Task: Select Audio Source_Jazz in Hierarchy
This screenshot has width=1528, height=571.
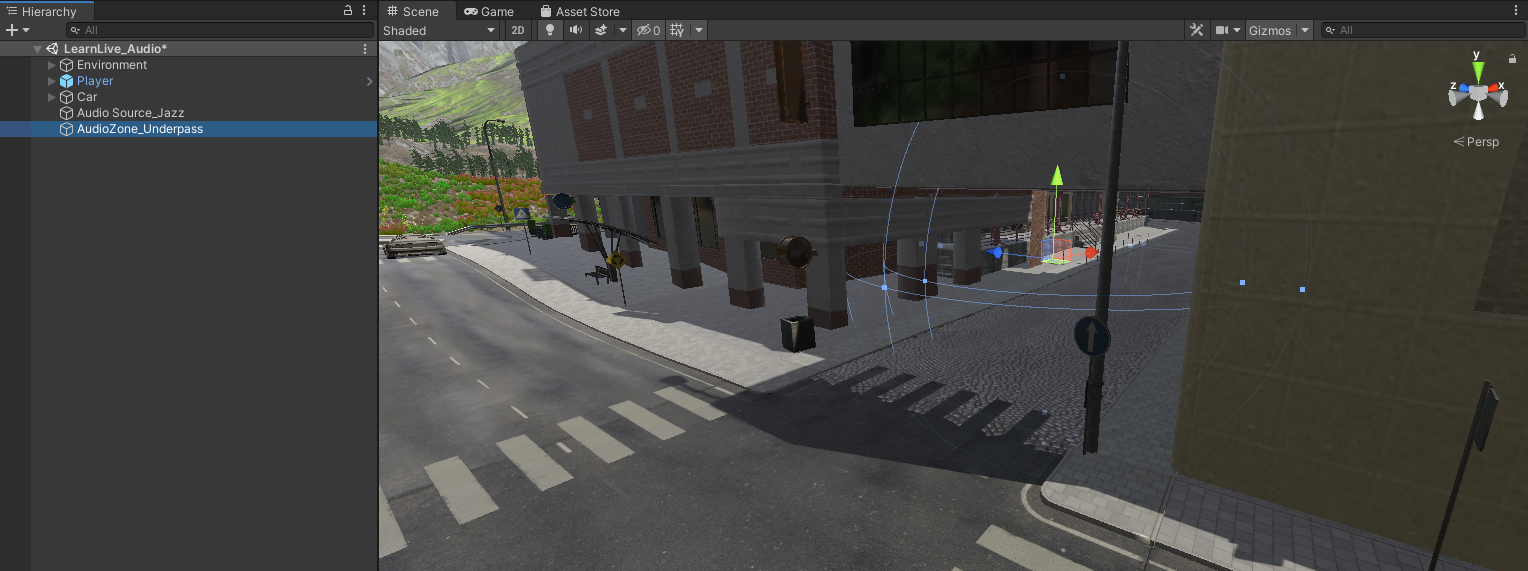Action: pyautogui.click(x=188, y=113)
